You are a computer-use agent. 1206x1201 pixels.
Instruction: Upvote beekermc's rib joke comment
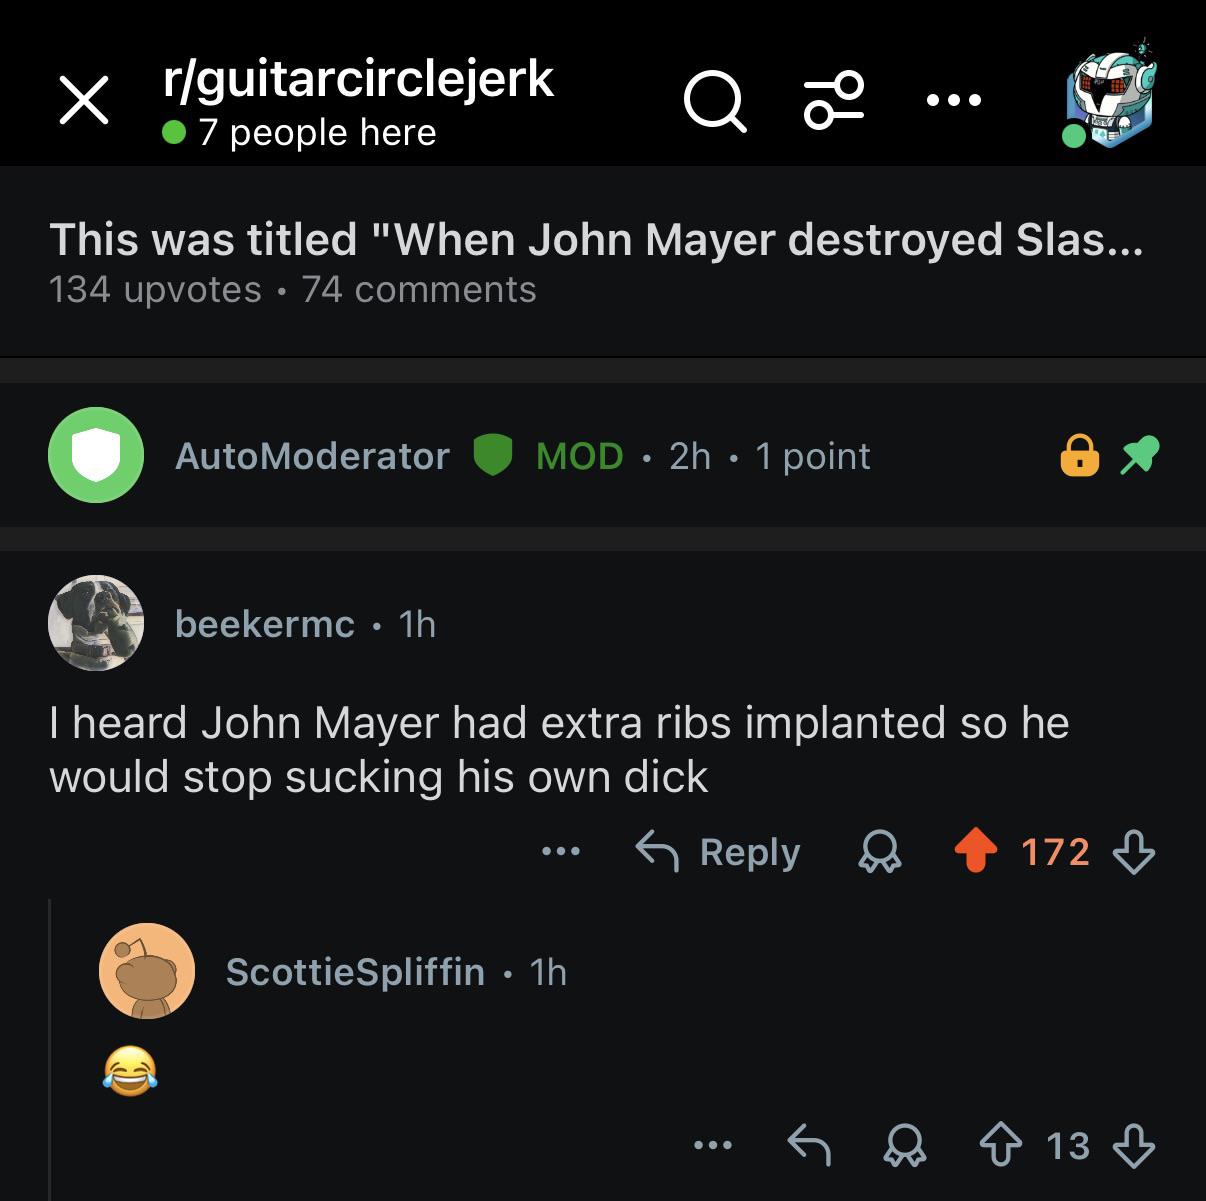click(x=975, y=853)
